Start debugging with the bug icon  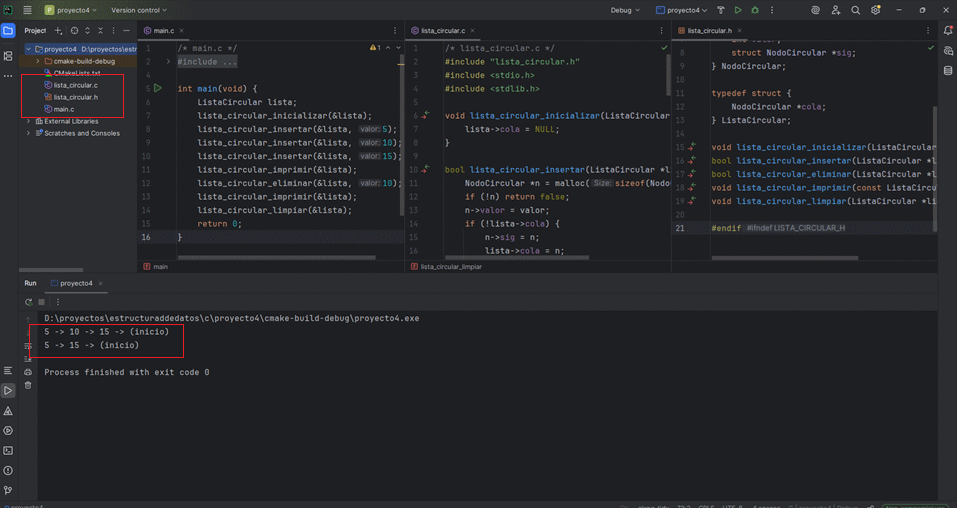[755, 10]
